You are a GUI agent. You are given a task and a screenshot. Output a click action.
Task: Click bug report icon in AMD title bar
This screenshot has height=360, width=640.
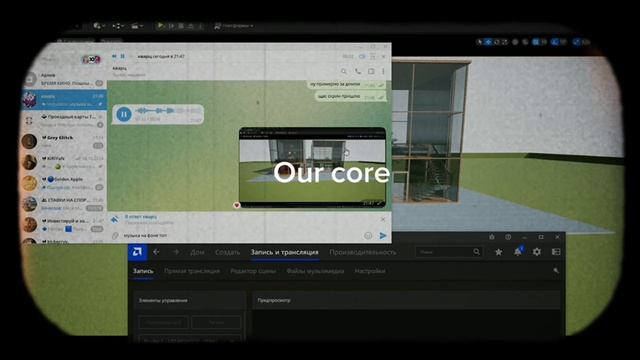click(x=492, y=237)
